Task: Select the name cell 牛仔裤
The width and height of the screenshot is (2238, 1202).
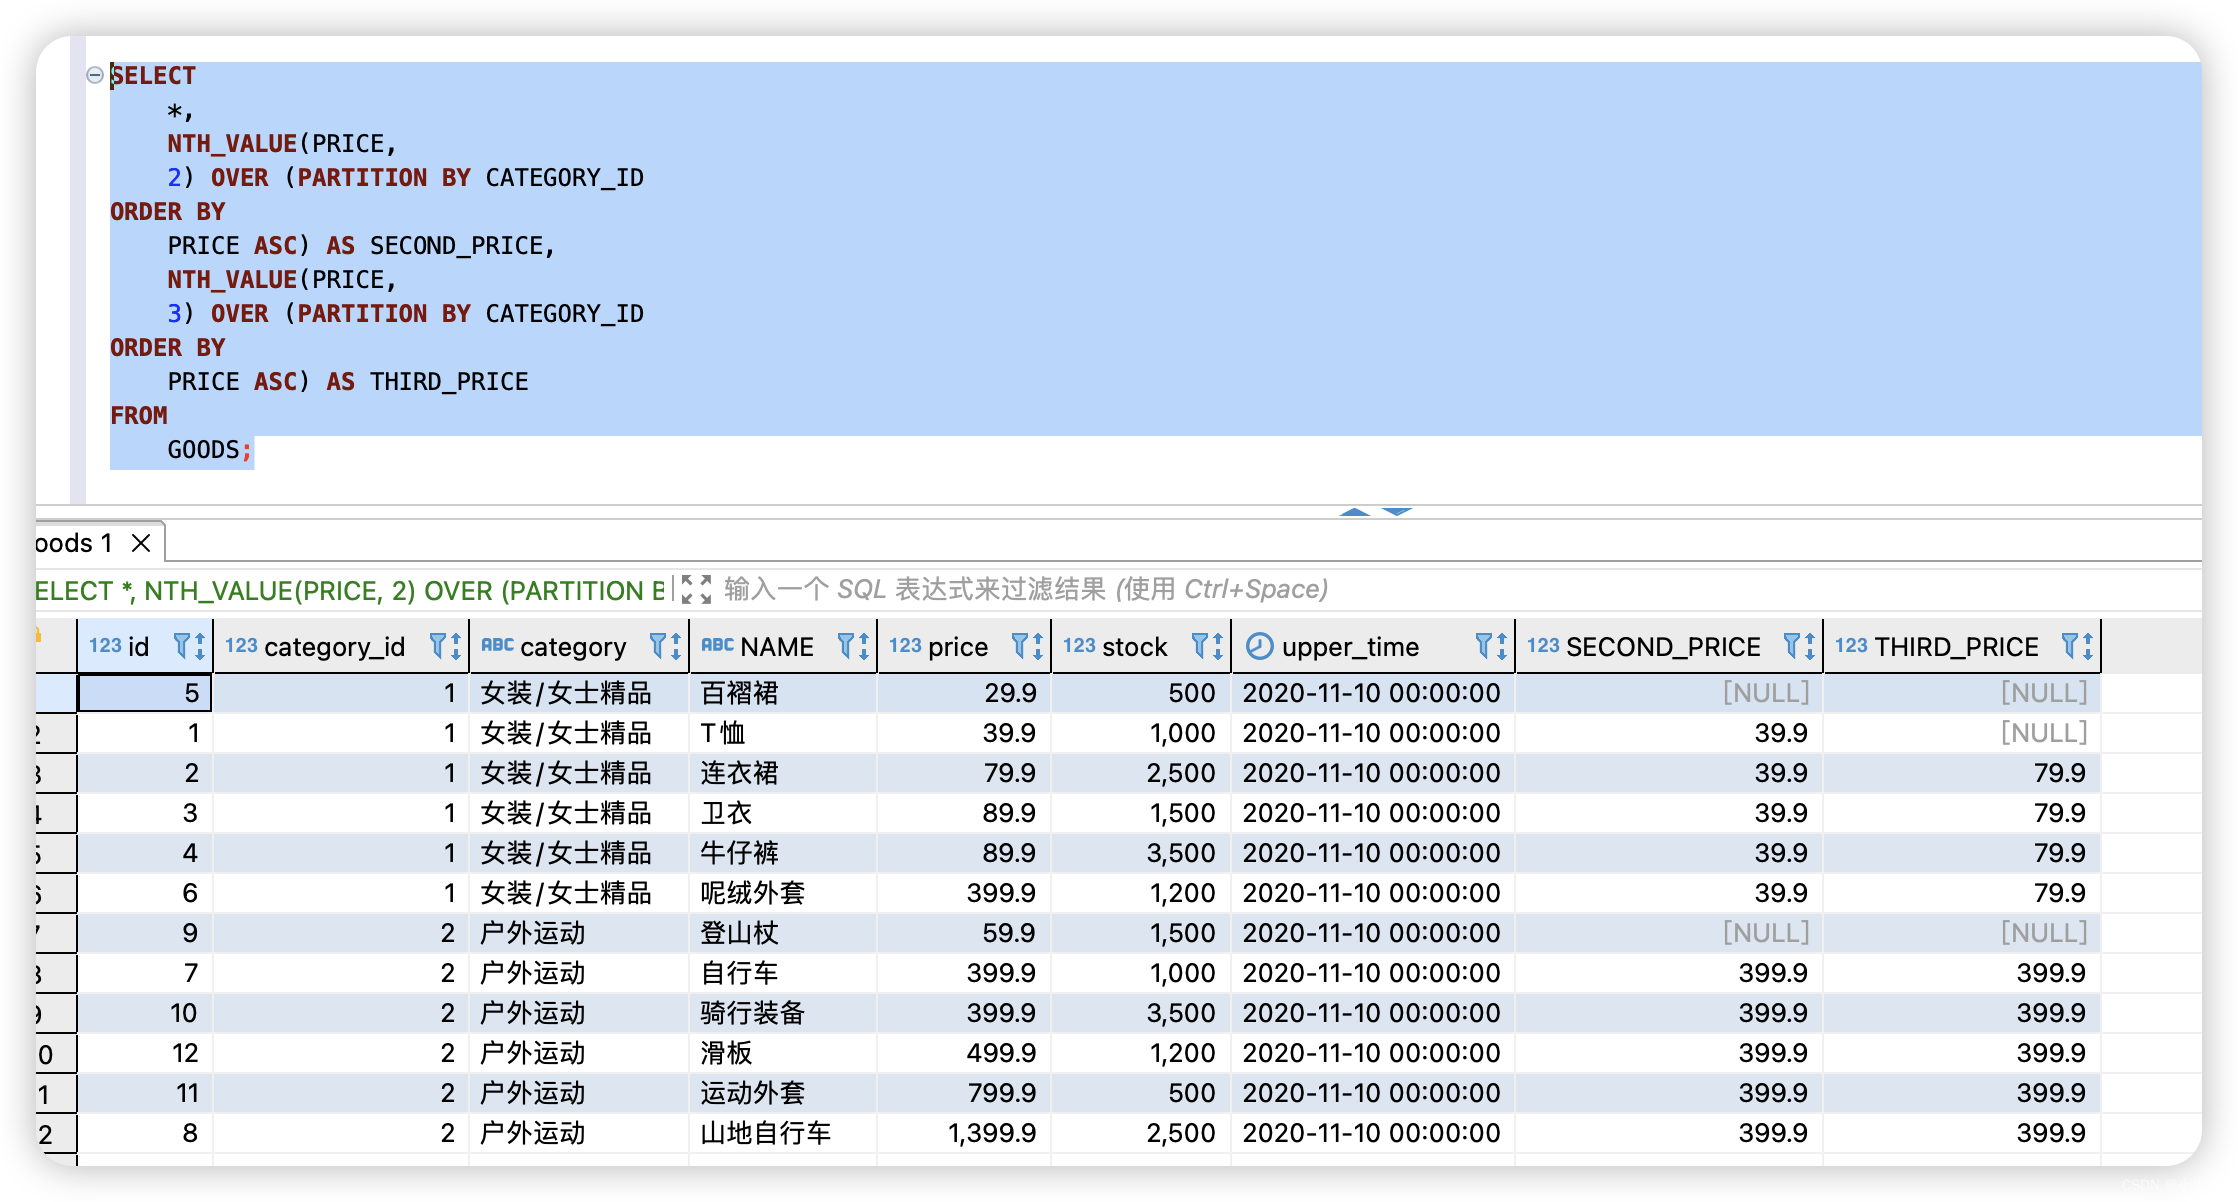Action: [x=783, y=853]
